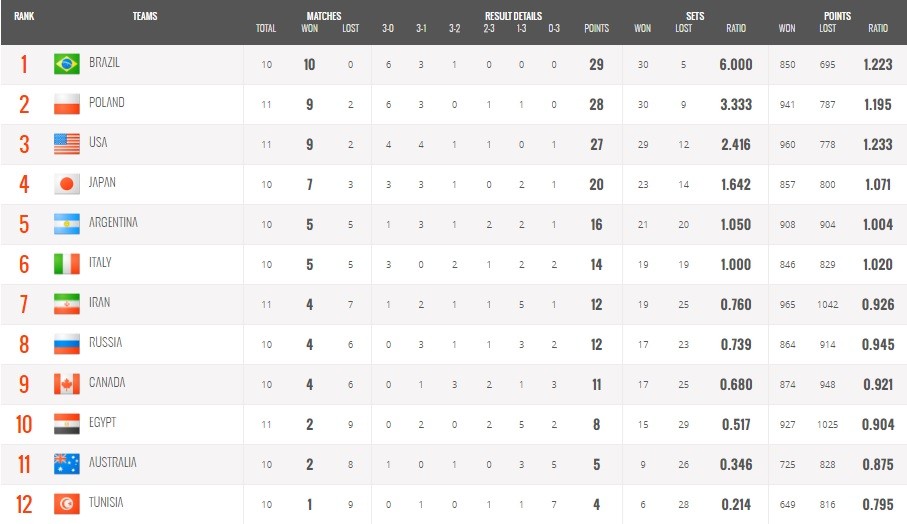Open the Russia team name link
Screen dimensions: 907x524
[105, 343]
